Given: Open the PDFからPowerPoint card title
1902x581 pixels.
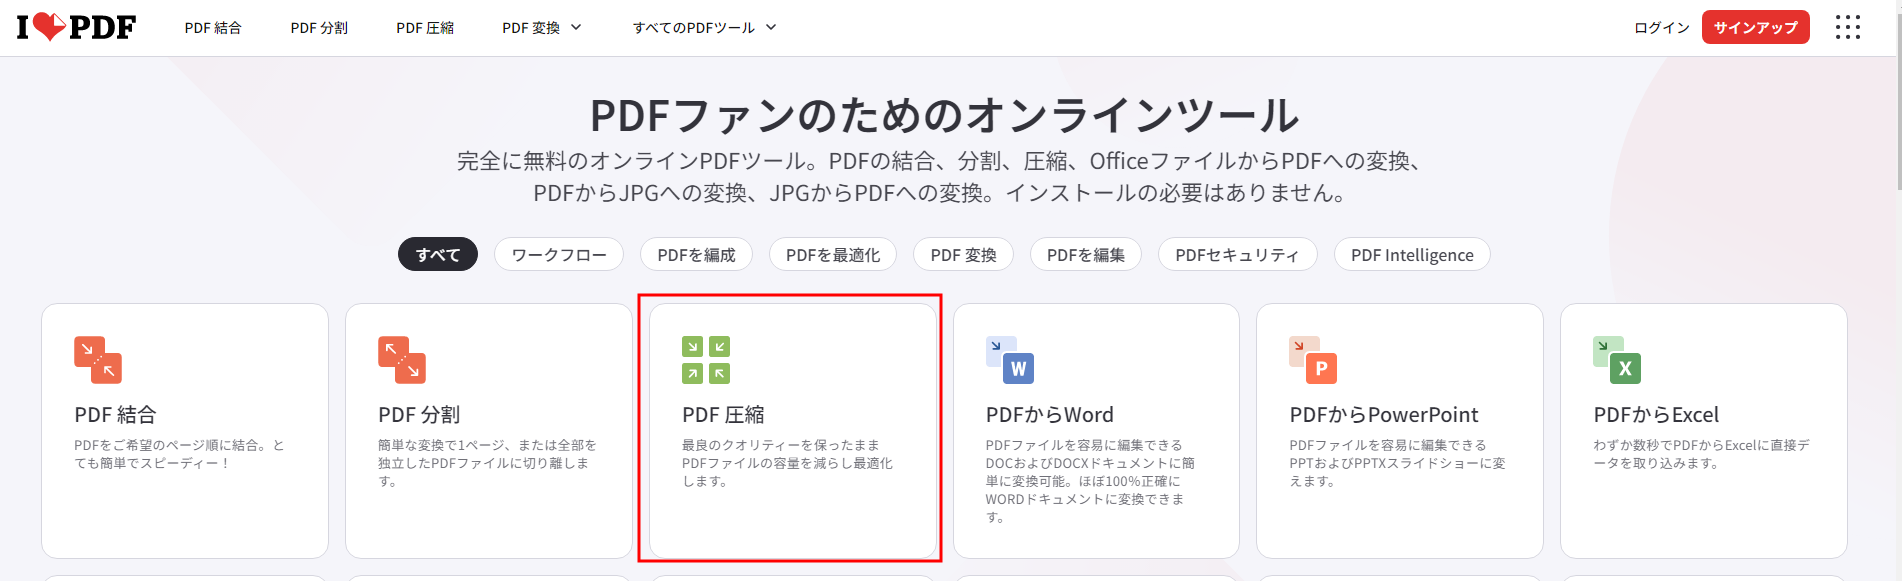Looking at the screenshot, I should point(1384,415).
